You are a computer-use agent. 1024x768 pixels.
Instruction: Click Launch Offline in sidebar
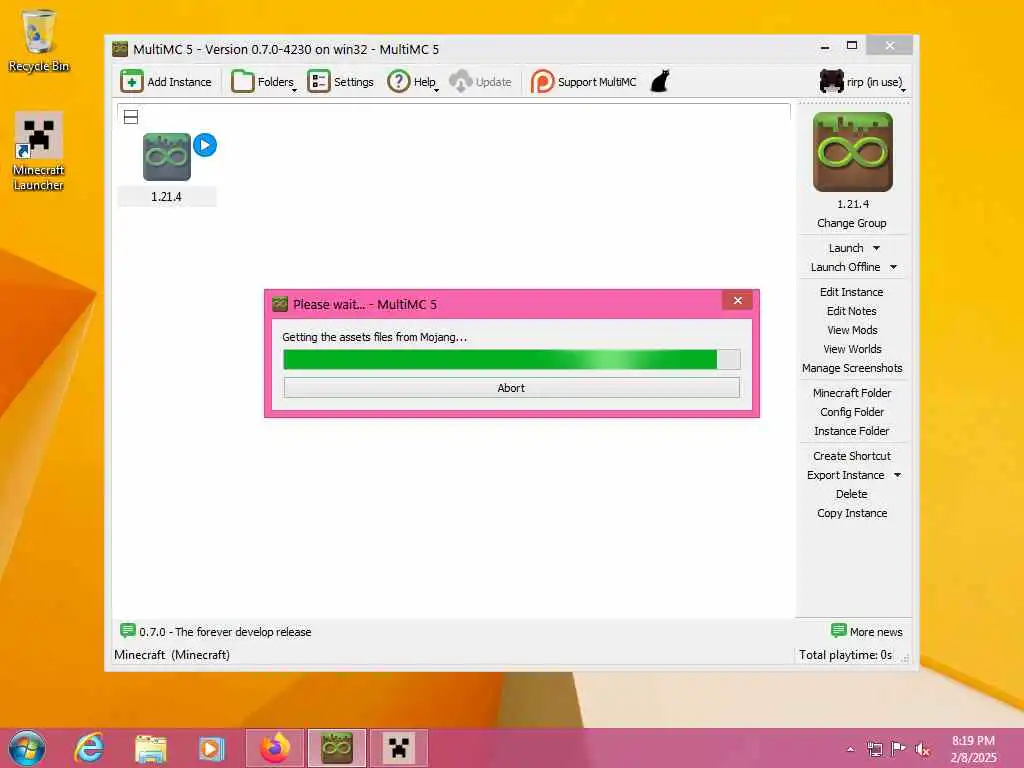tap(845, 267)
